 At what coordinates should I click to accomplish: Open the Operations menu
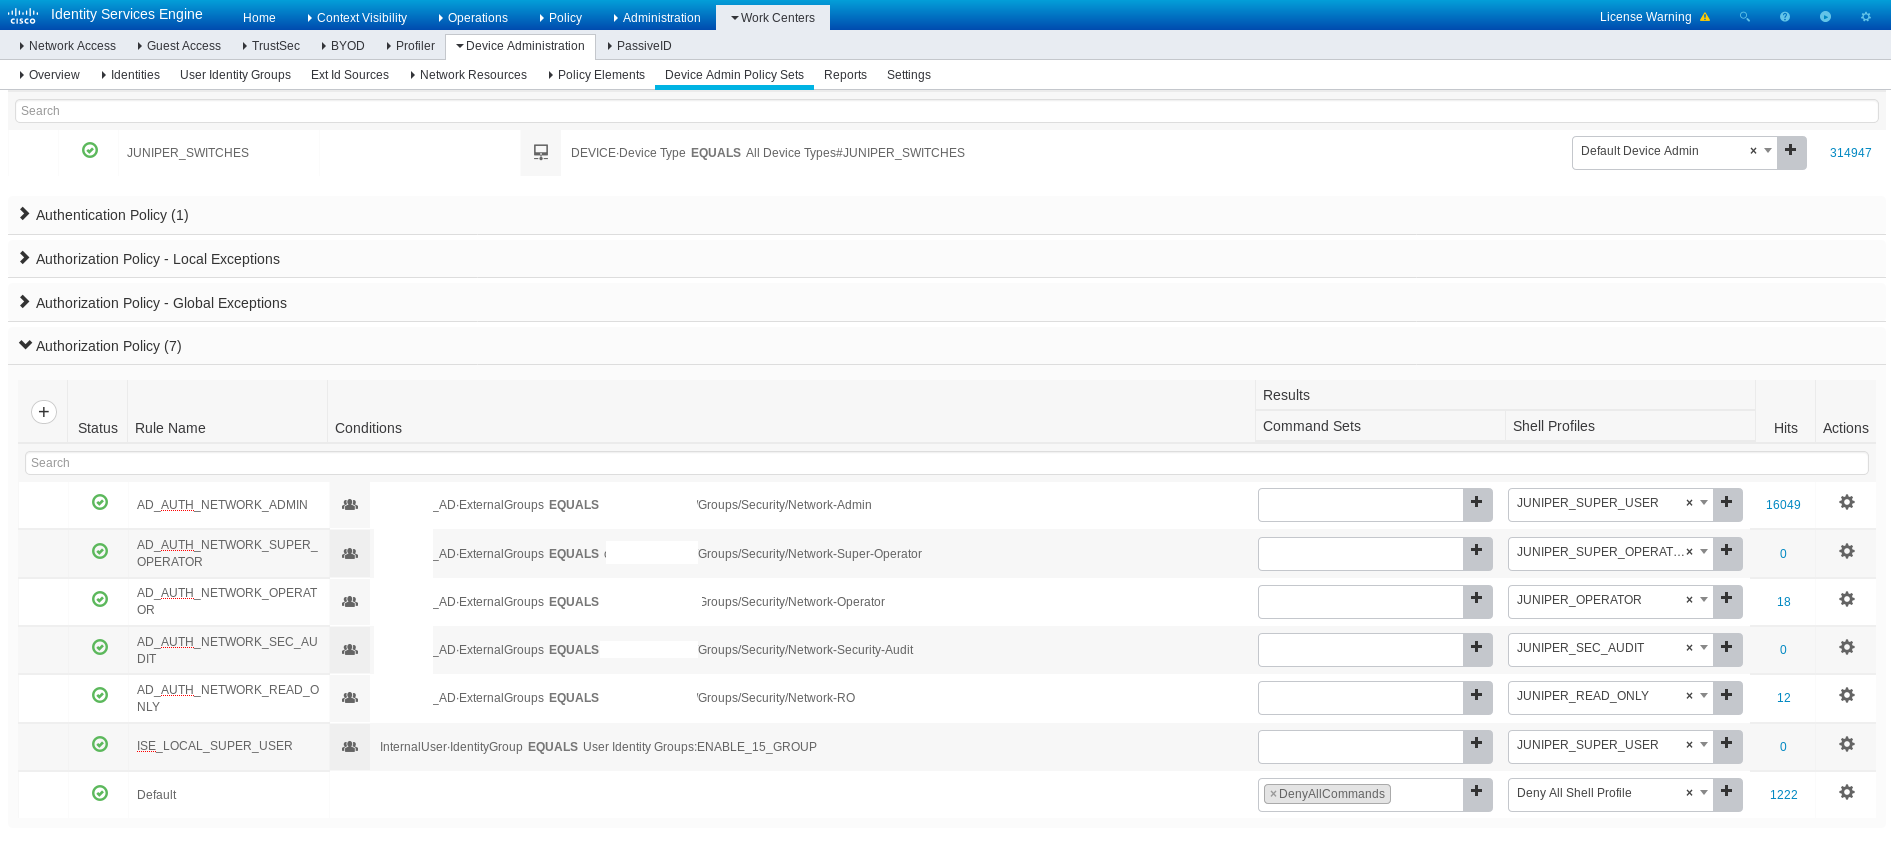(x=473, y=18)
